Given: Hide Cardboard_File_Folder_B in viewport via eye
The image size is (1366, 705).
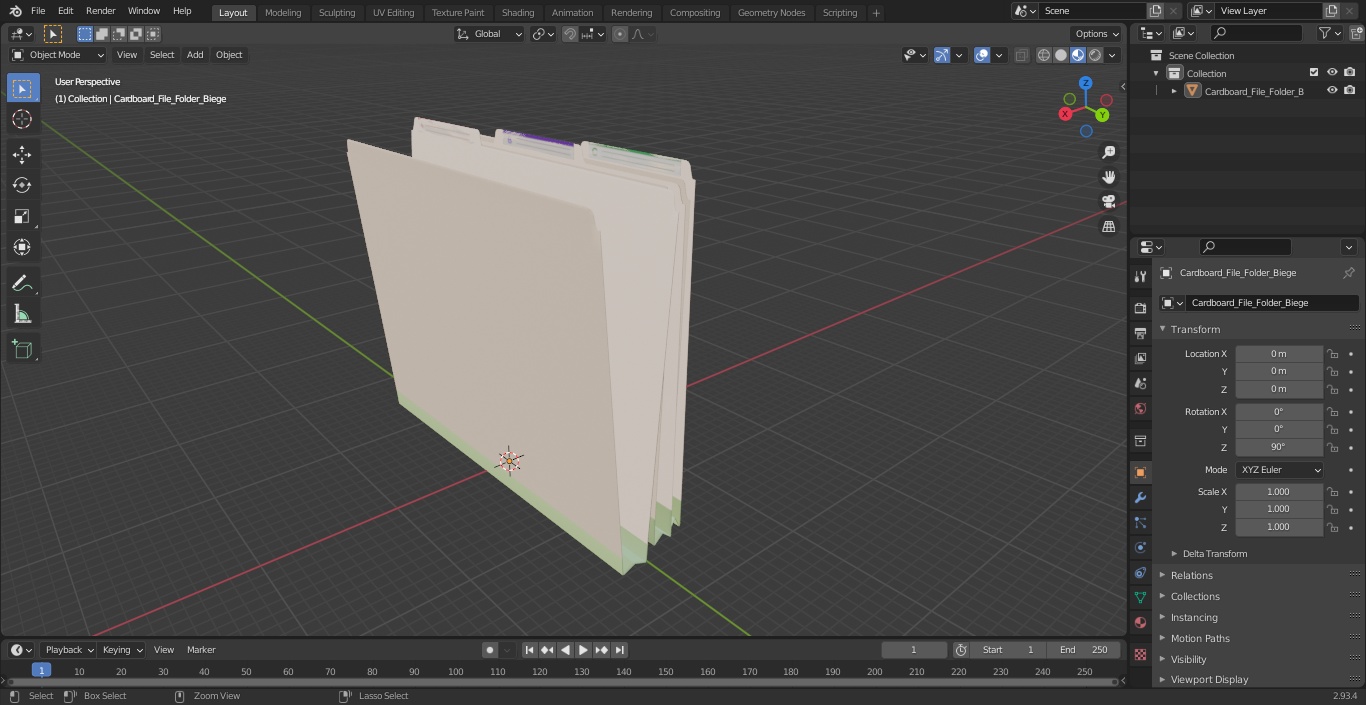Looking at the screenshot, I should click(1332, 91).
